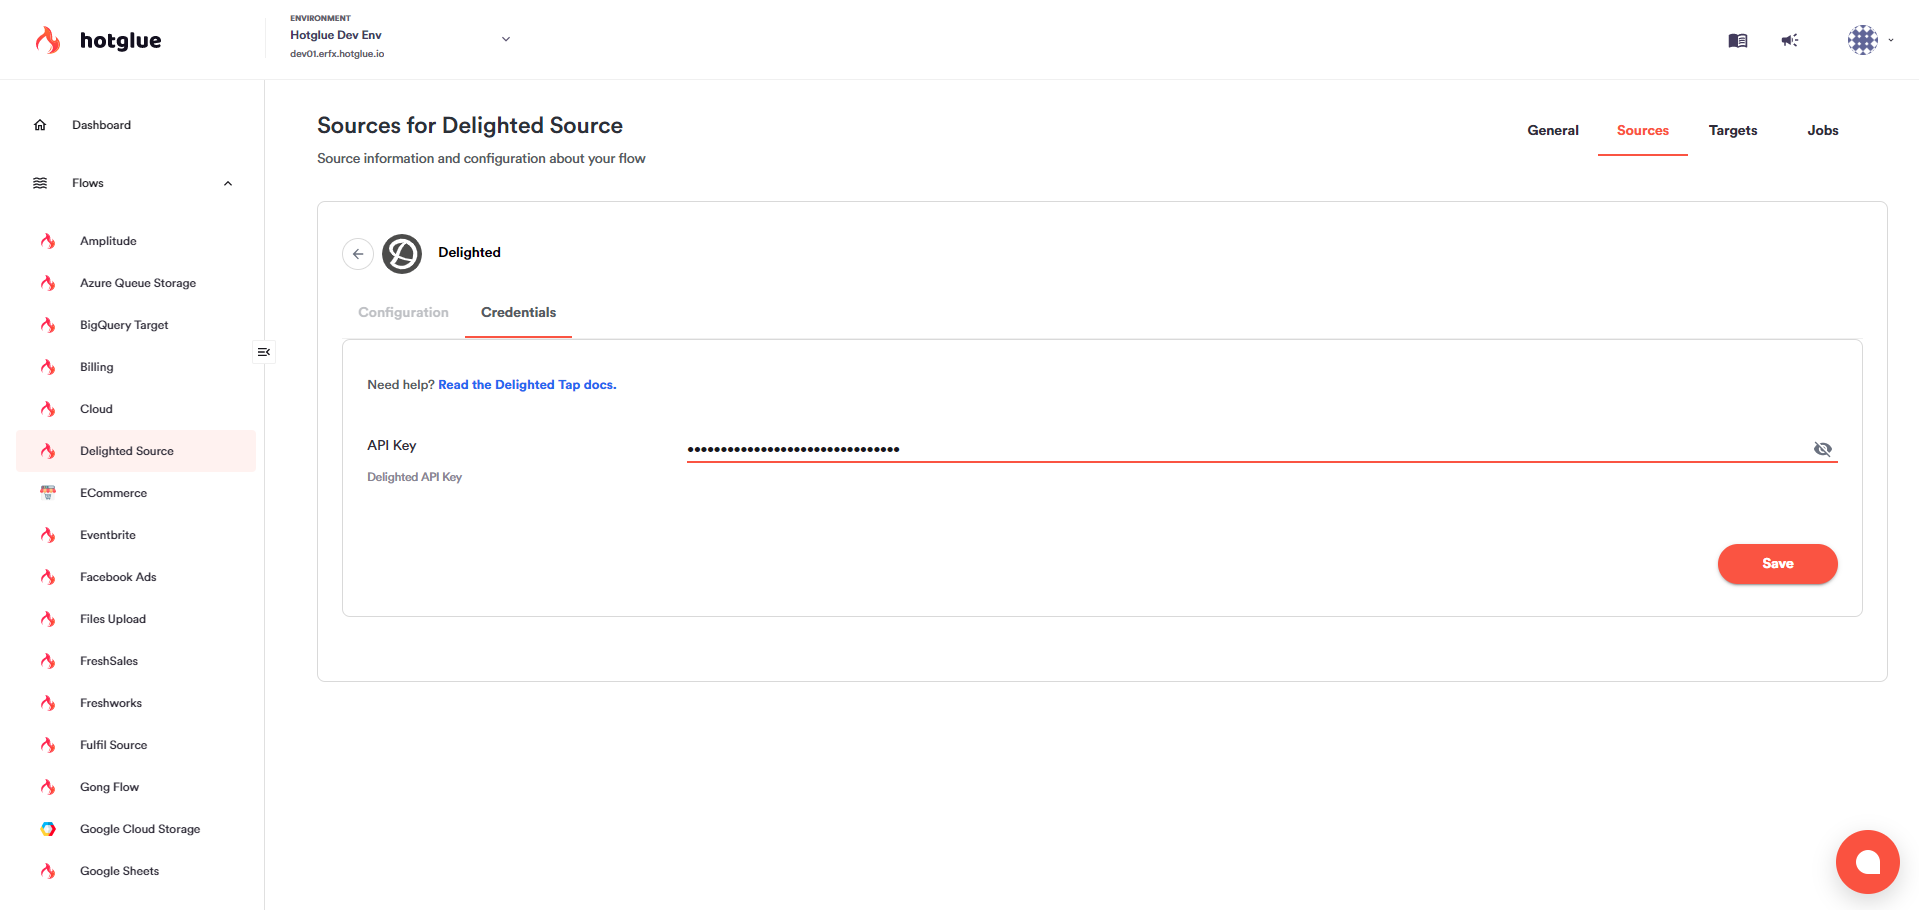The image size is (1919, 910).
Task: Open the chat support bubble
Action: (1867, 861)
